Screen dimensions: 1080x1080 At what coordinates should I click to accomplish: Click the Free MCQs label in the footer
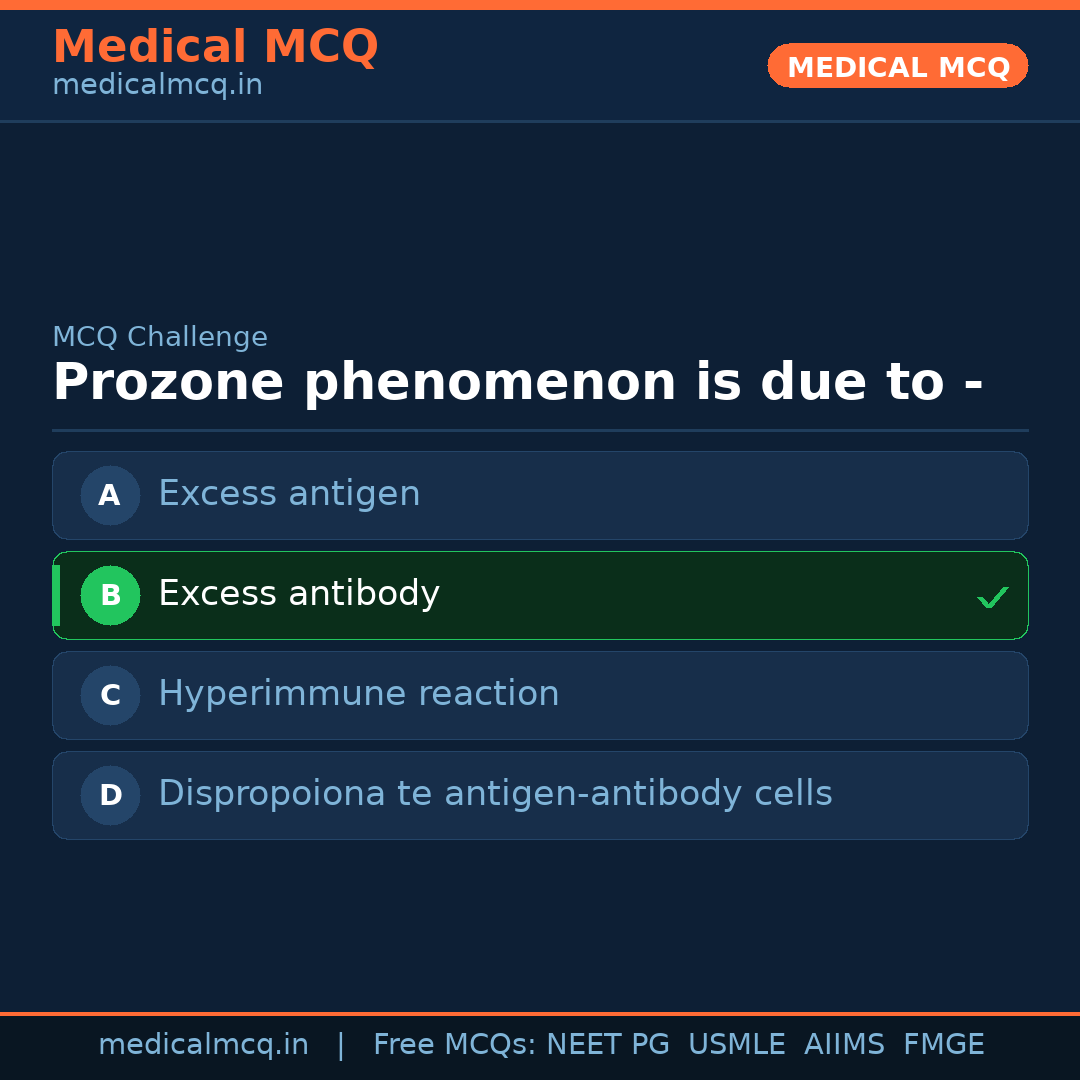[455, 1045]
